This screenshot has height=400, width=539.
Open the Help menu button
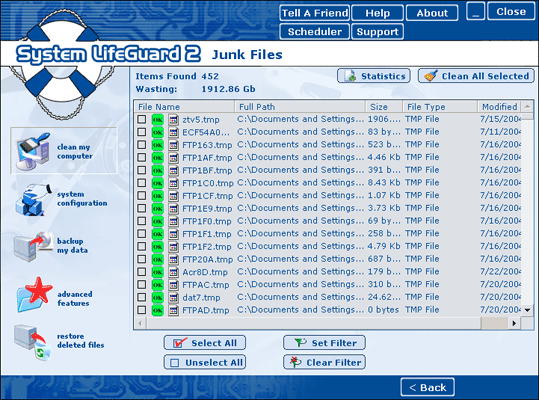point(377,13)
